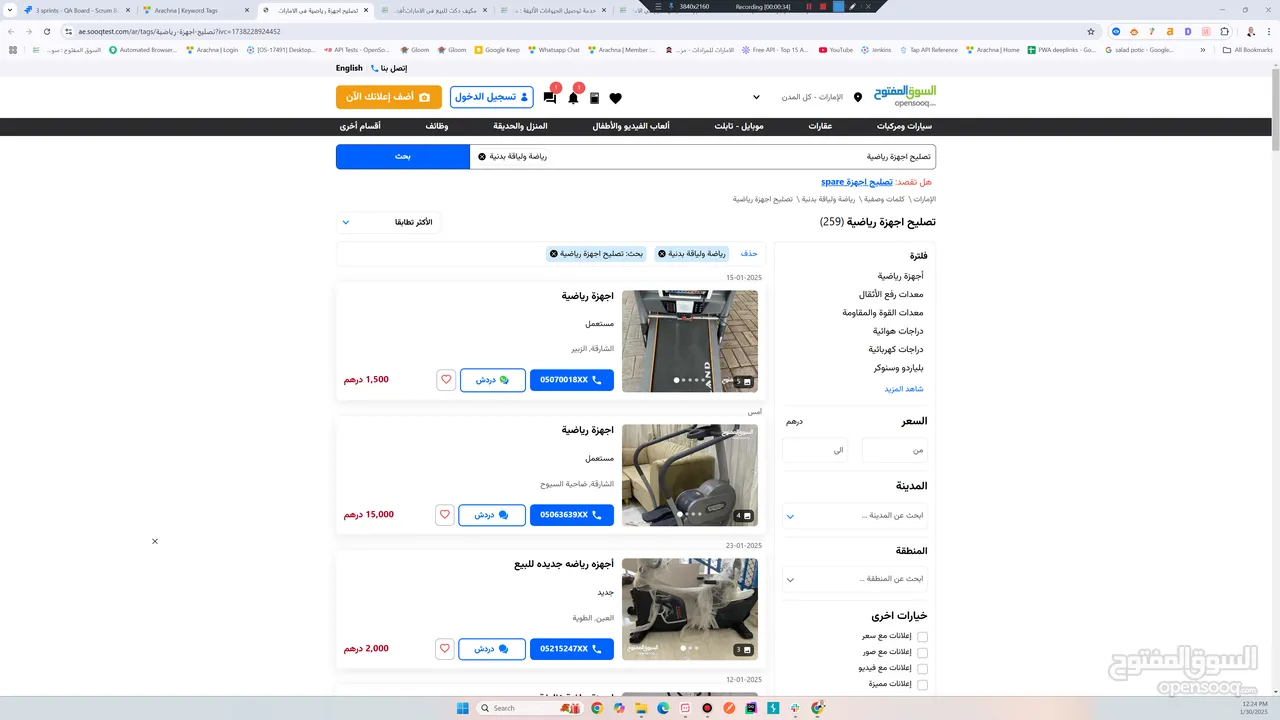Open 'أقسام أخرى' menu
The image size is (1280, 720).
coord(360,127)
